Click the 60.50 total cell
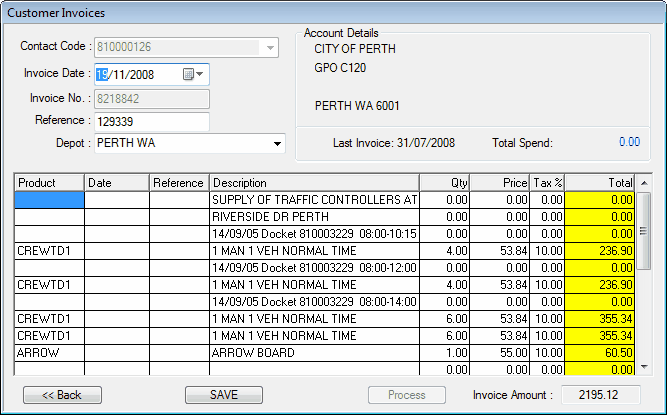Image resolution: width=667 pixels, height=415 pixels. (600, 353)
